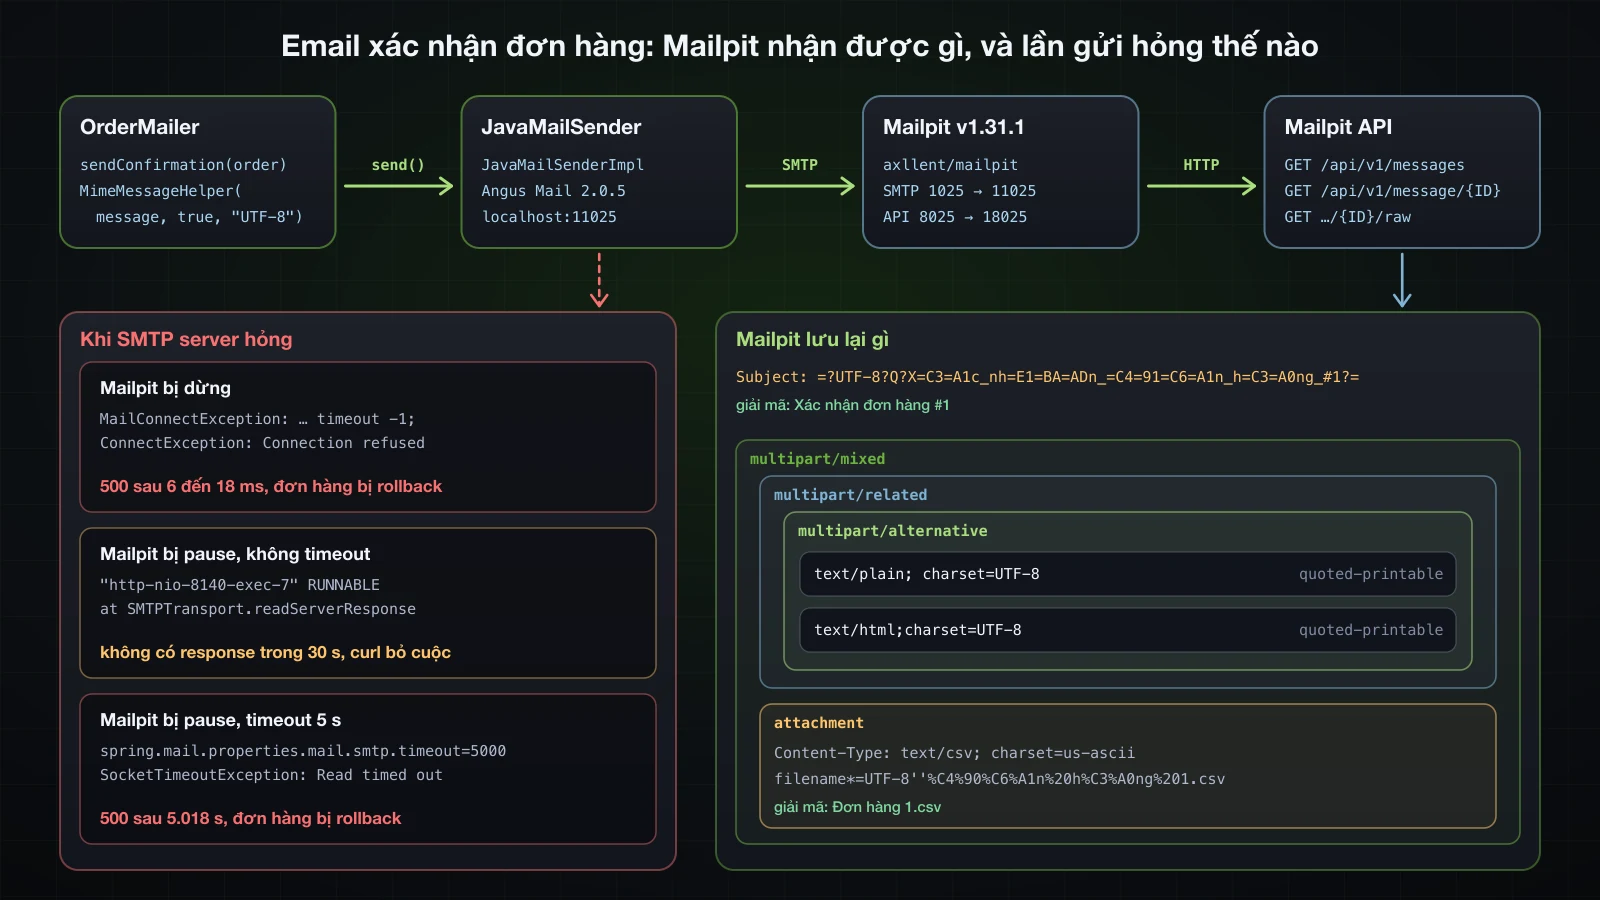Viewport: 1600px width, 900px height.
Task: Select the Mailpit v1.31.1 heading
Action: (954, 127)
